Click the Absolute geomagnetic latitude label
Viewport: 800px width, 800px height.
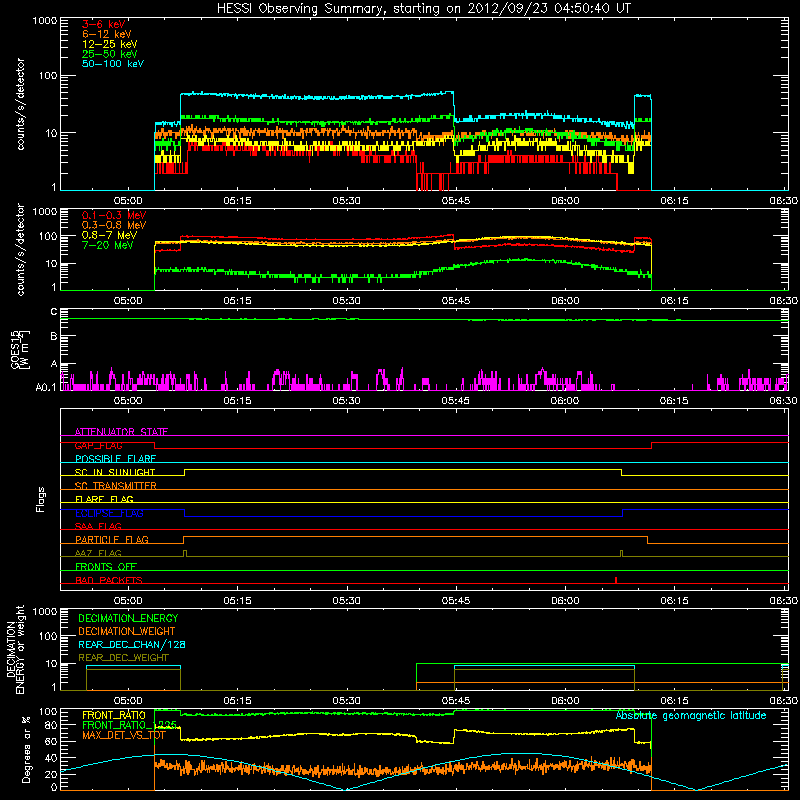(691, 716)
